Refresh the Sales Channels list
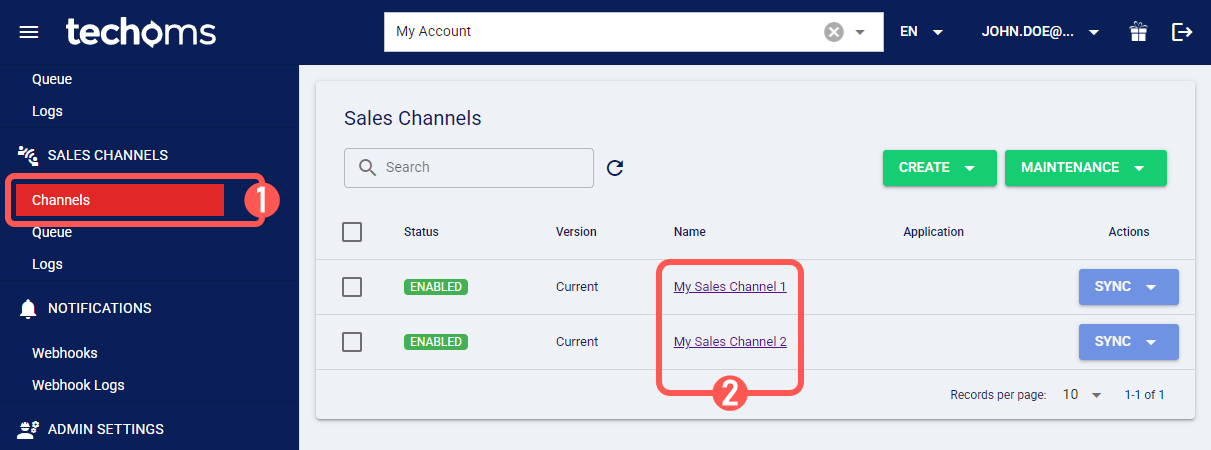This screenshot has width=1211, height=450. (615, 167)
